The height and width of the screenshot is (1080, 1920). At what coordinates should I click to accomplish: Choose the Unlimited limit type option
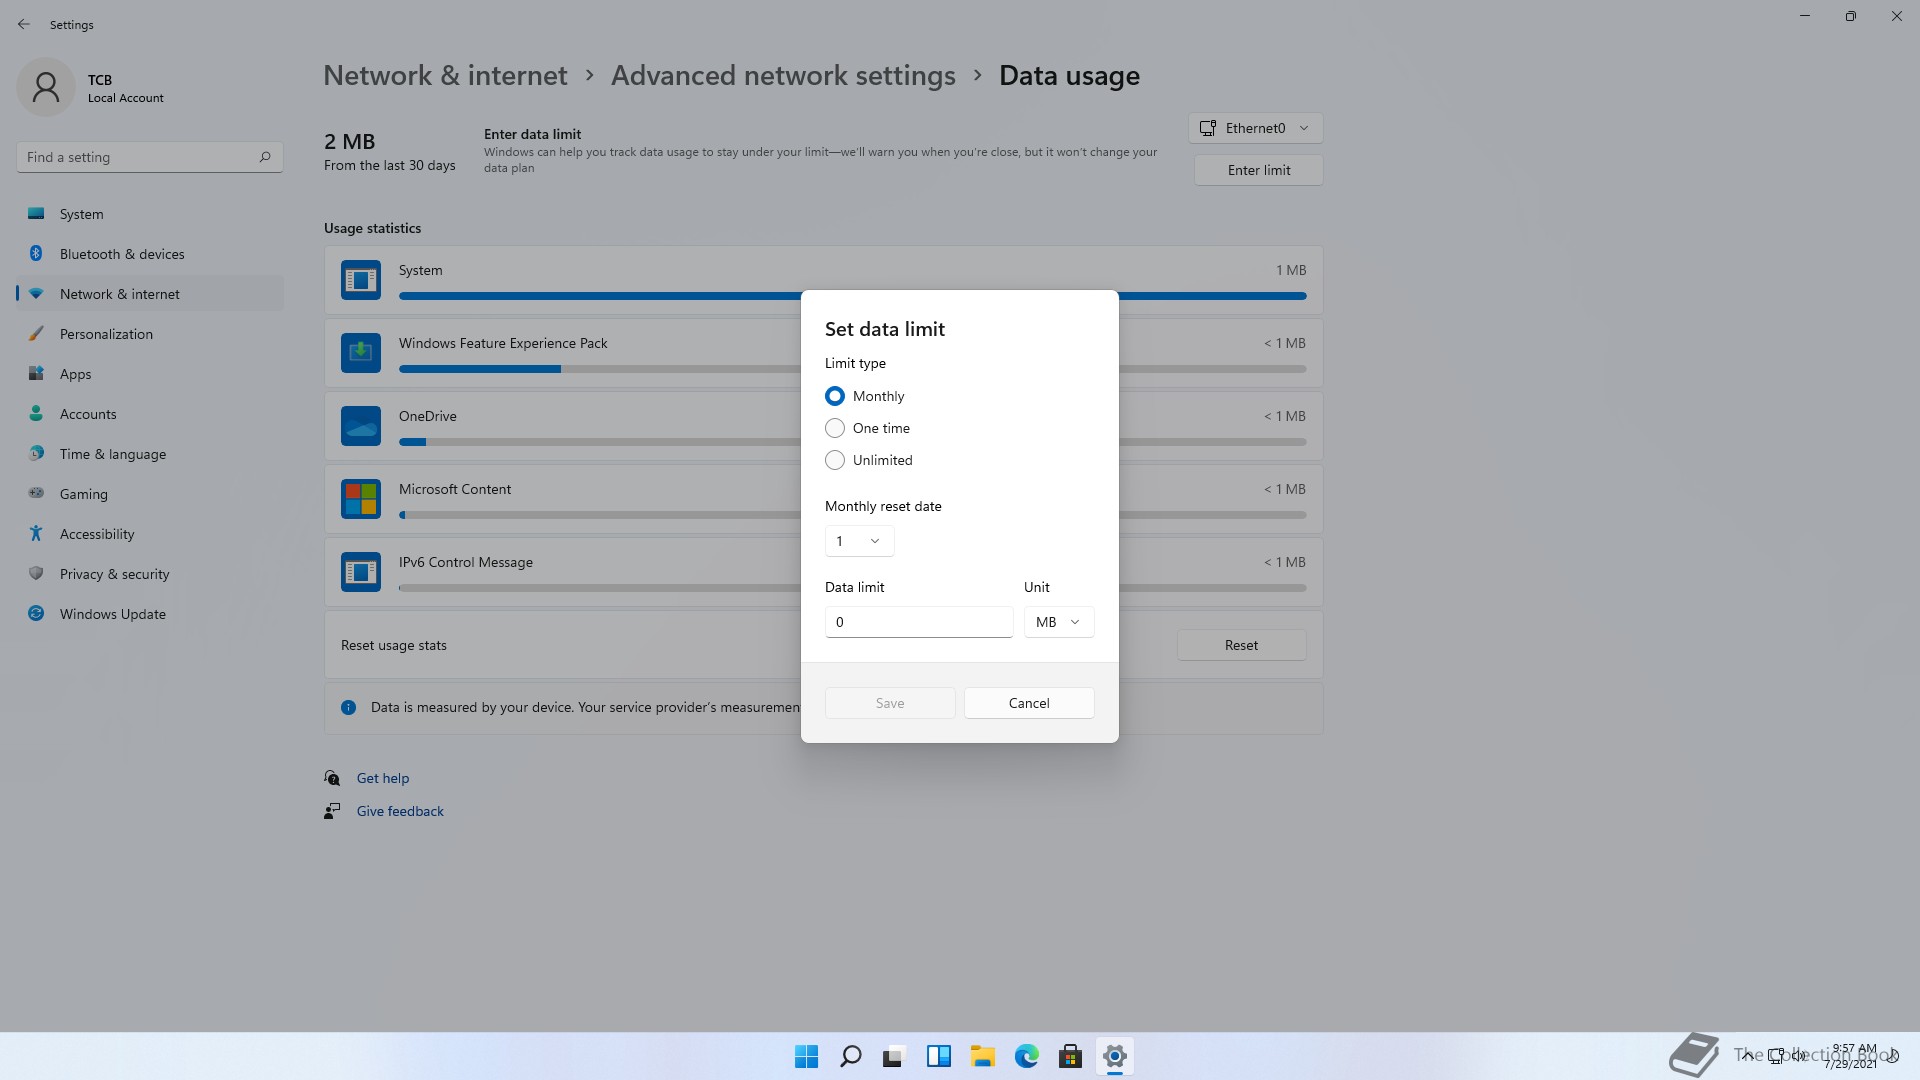(835, 460)
